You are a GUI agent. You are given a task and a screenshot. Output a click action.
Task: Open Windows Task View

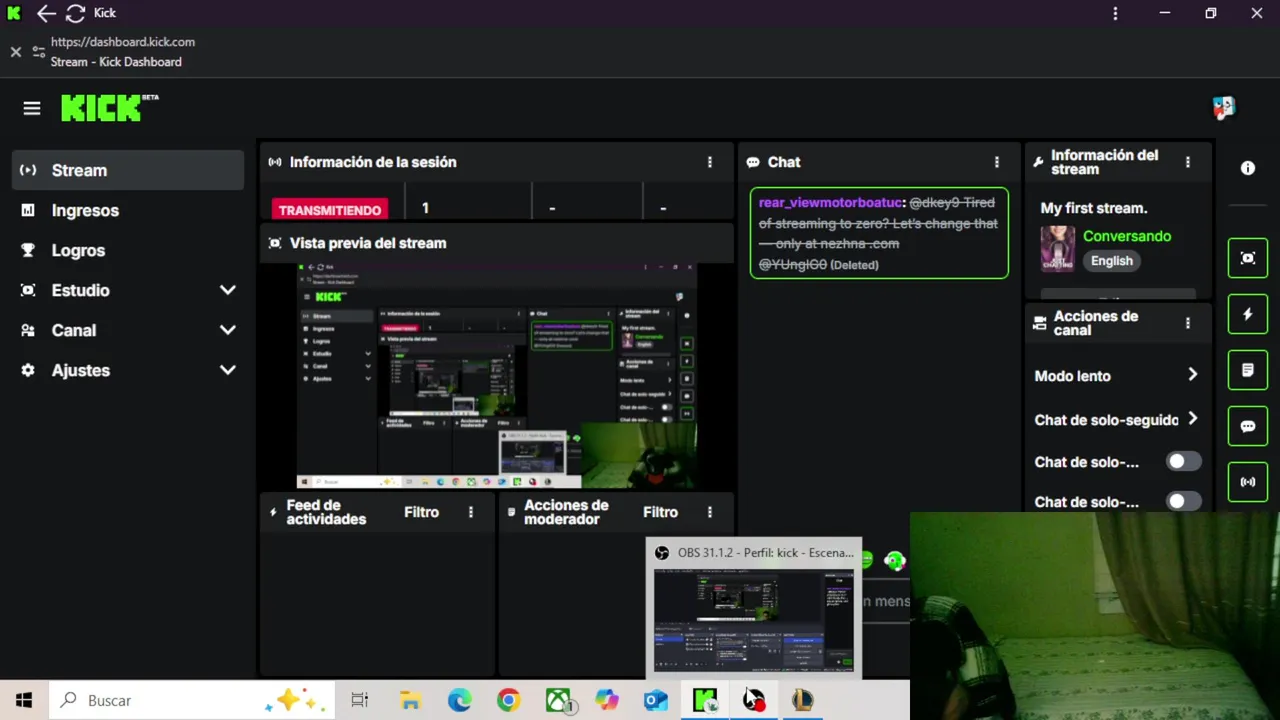click(x=360, y=700)
